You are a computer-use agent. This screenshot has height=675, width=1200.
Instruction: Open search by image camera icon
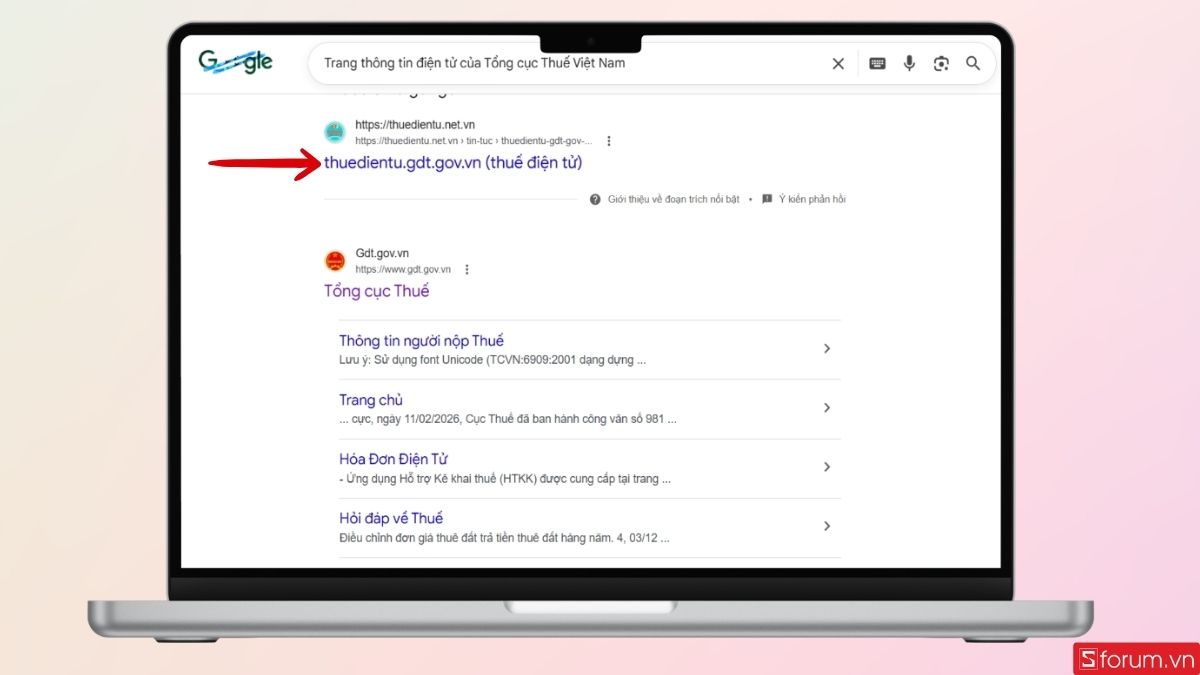(x=941, y=63)
